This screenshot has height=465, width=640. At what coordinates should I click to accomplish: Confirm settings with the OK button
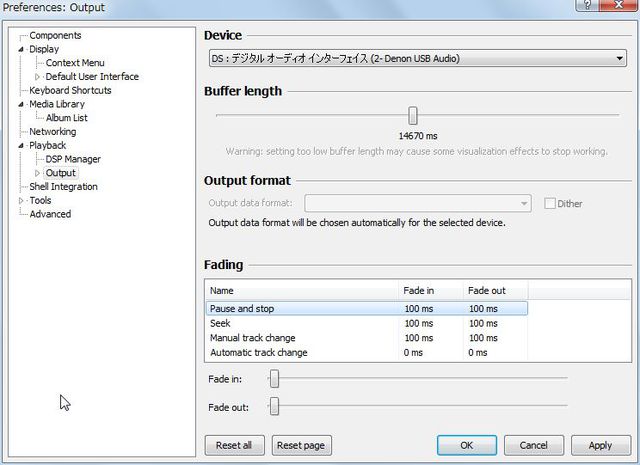[466, 445]
